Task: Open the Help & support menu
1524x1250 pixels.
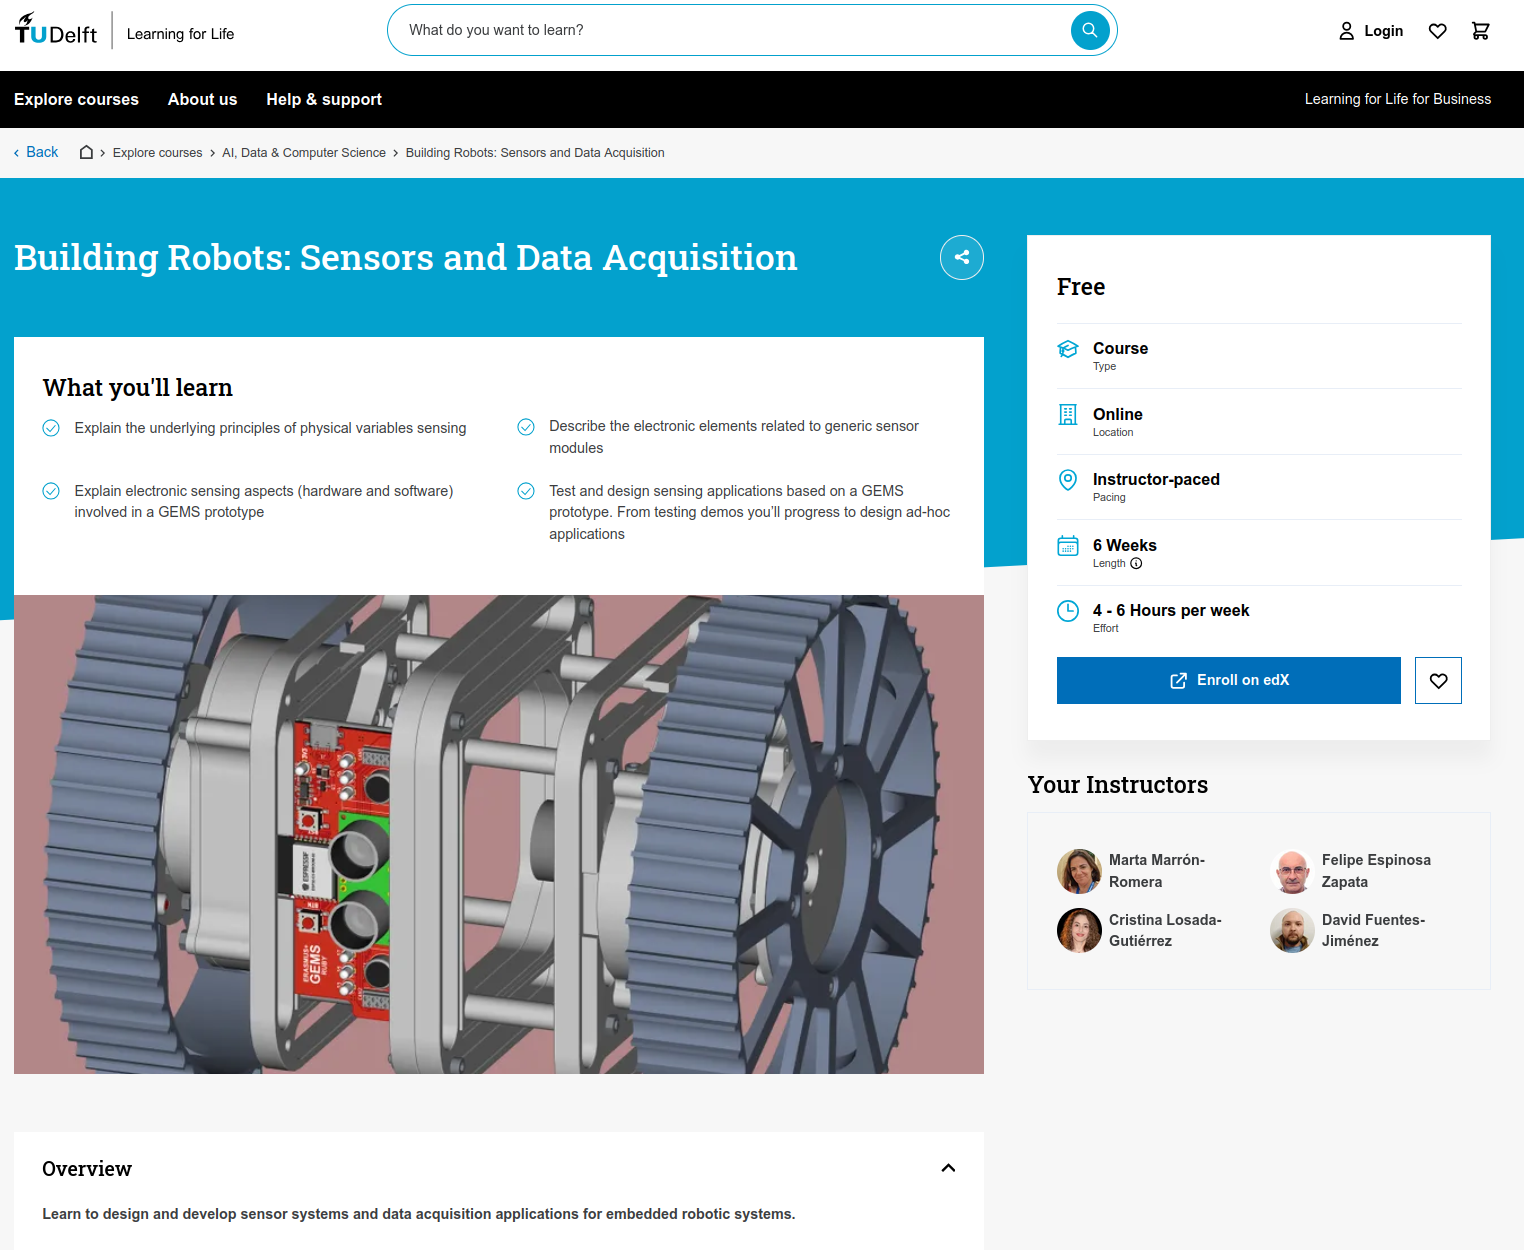Action: tap(324, 99)
